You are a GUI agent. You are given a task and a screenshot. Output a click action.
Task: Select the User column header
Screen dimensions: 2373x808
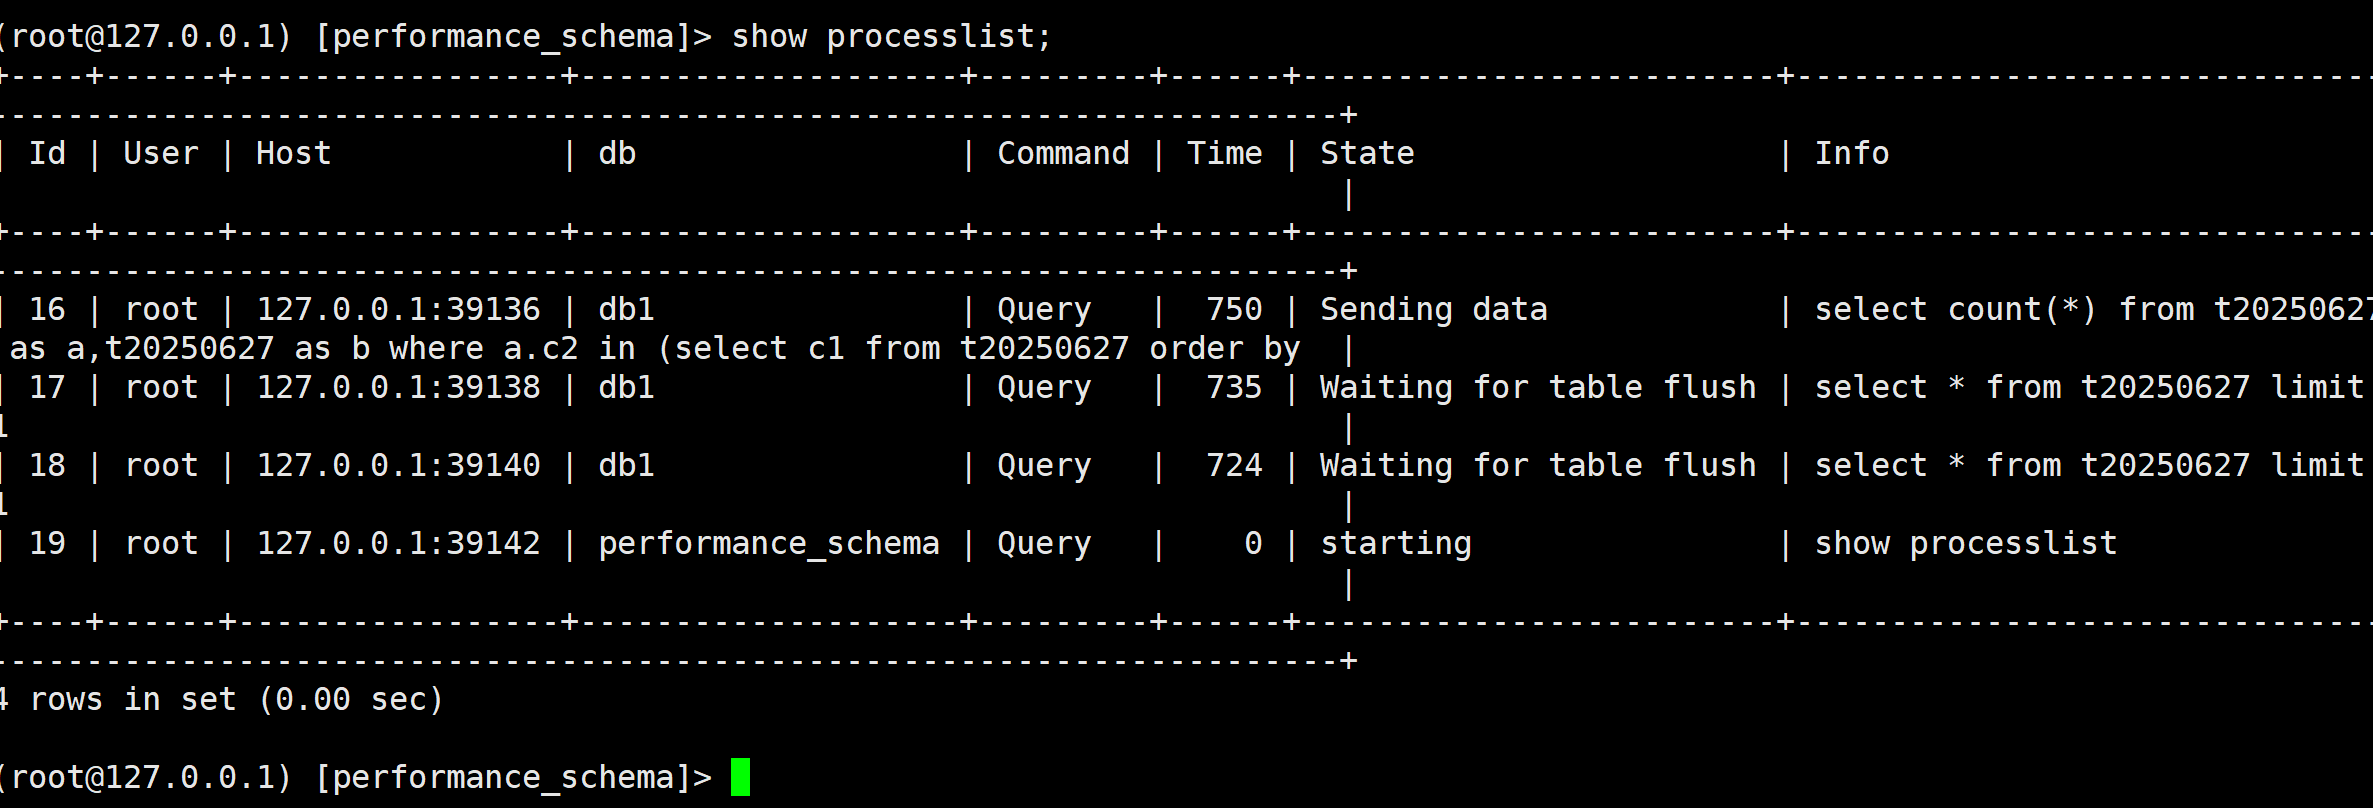[x=161, y=153]
